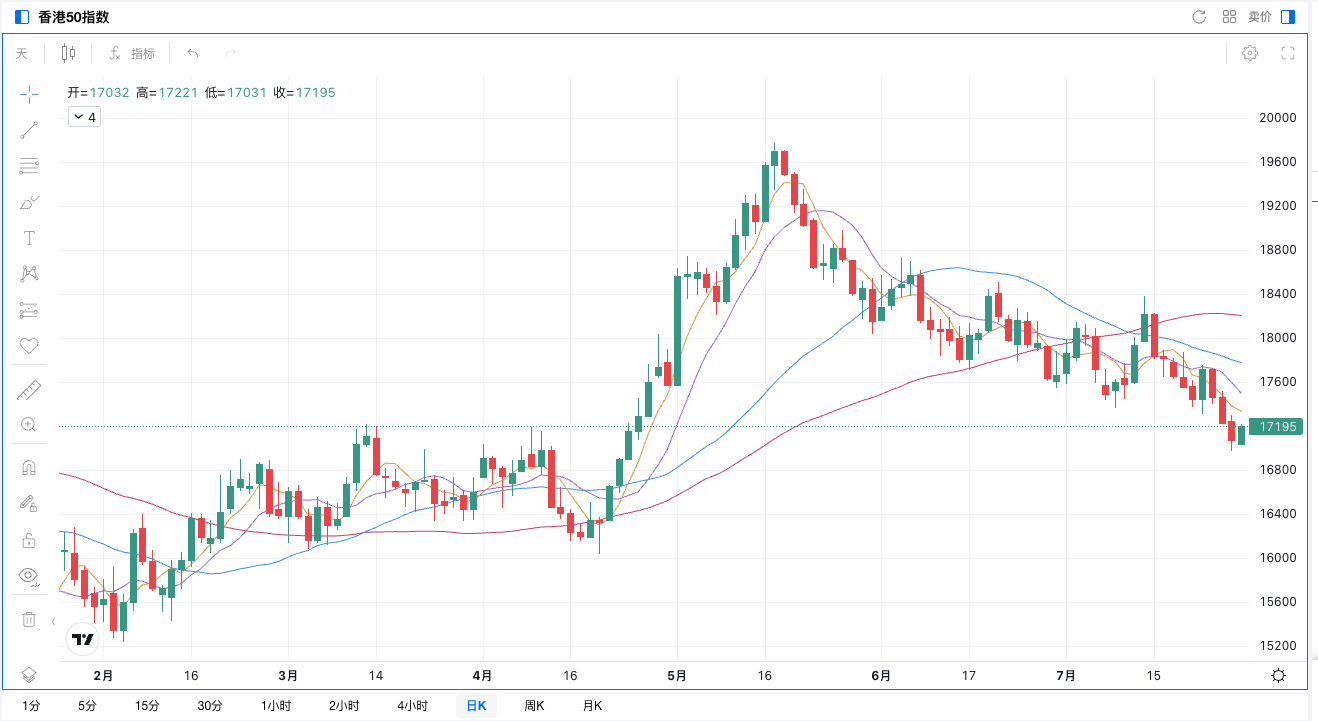Image resolution: width=1318 pixels, height=721 pixels.
Task: Click the 15200 price axis label
Action: (x=1278, y=646)
